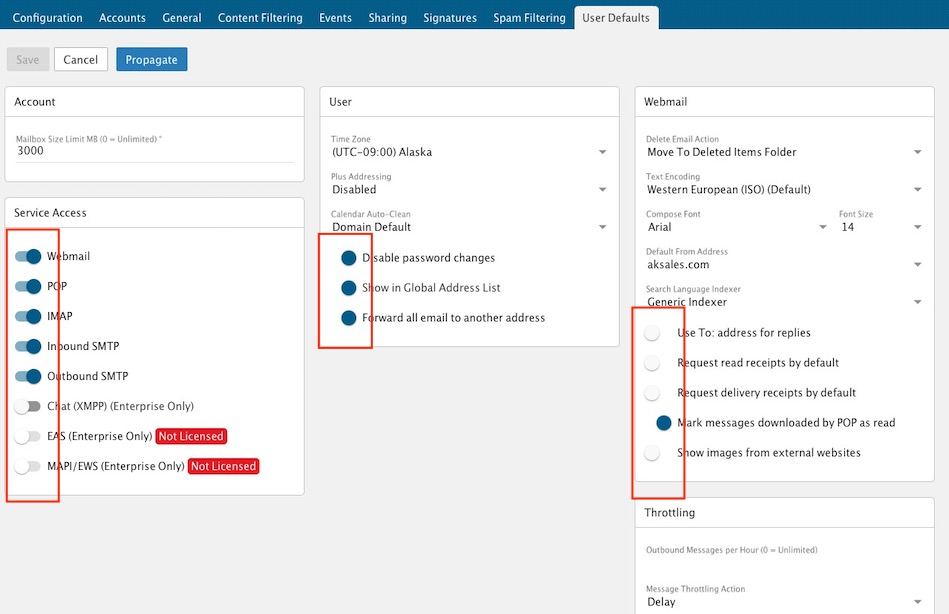The image size is (949, 614).
Task: Toggle Inbound SMTP access
Action: click(28, 347)
